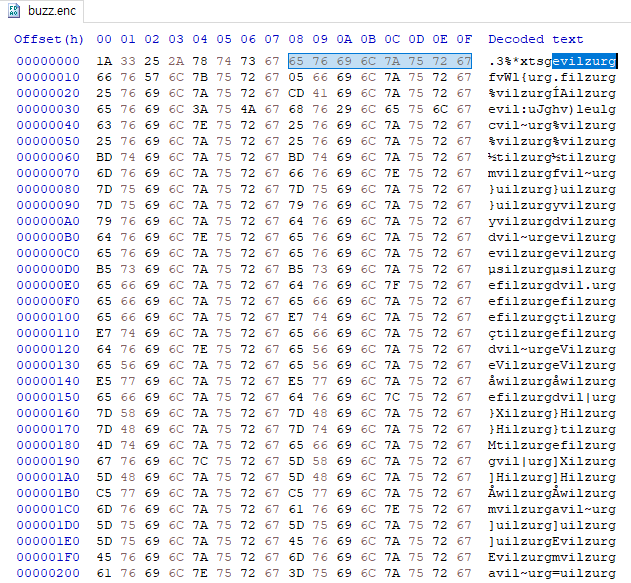The width and height of the screenshot is (631, 583).
Task: Click the Offset(h) column header
Action: 49,39
